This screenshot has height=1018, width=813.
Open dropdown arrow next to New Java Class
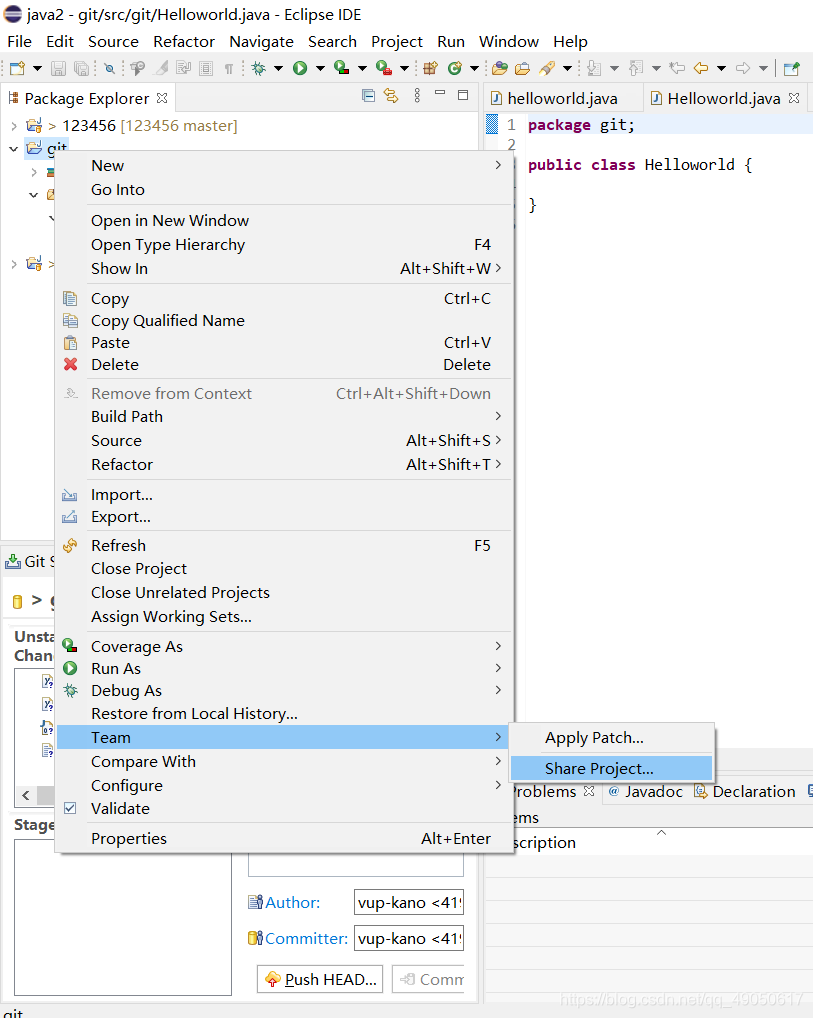click(474, 68)
